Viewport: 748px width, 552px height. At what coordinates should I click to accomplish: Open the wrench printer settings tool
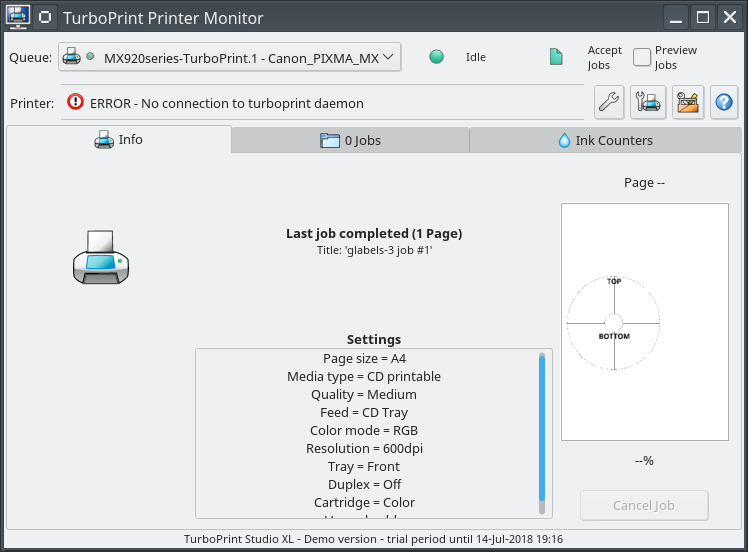pos(609,102)
